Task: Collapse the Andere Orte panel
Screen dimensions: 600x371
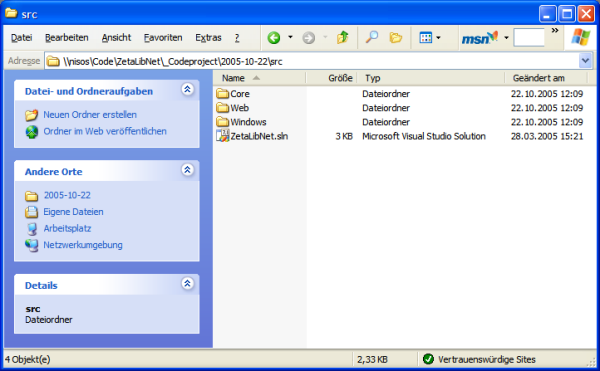Action: coord(187,170)
